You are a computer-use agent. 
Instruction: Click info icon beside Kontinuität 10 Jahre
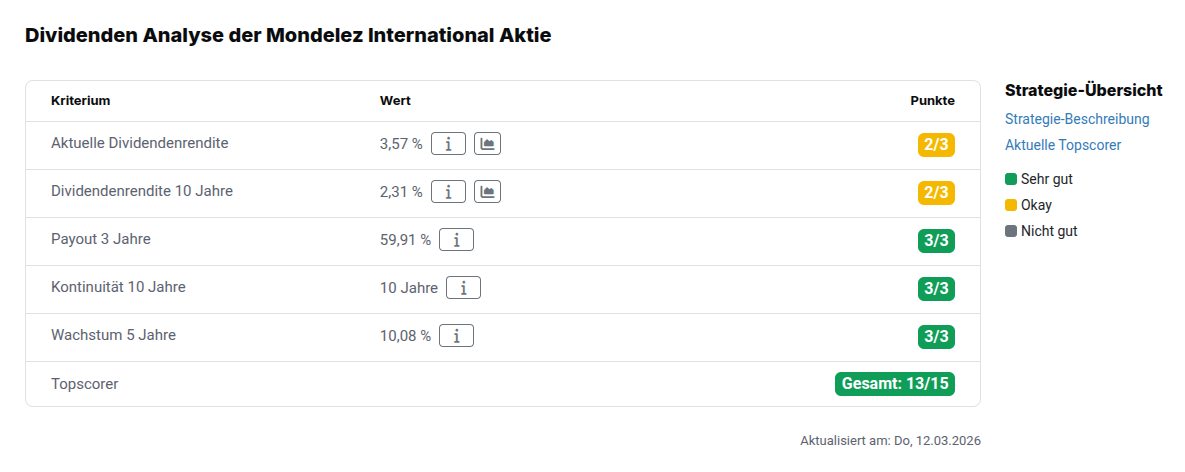click(463, 288)
